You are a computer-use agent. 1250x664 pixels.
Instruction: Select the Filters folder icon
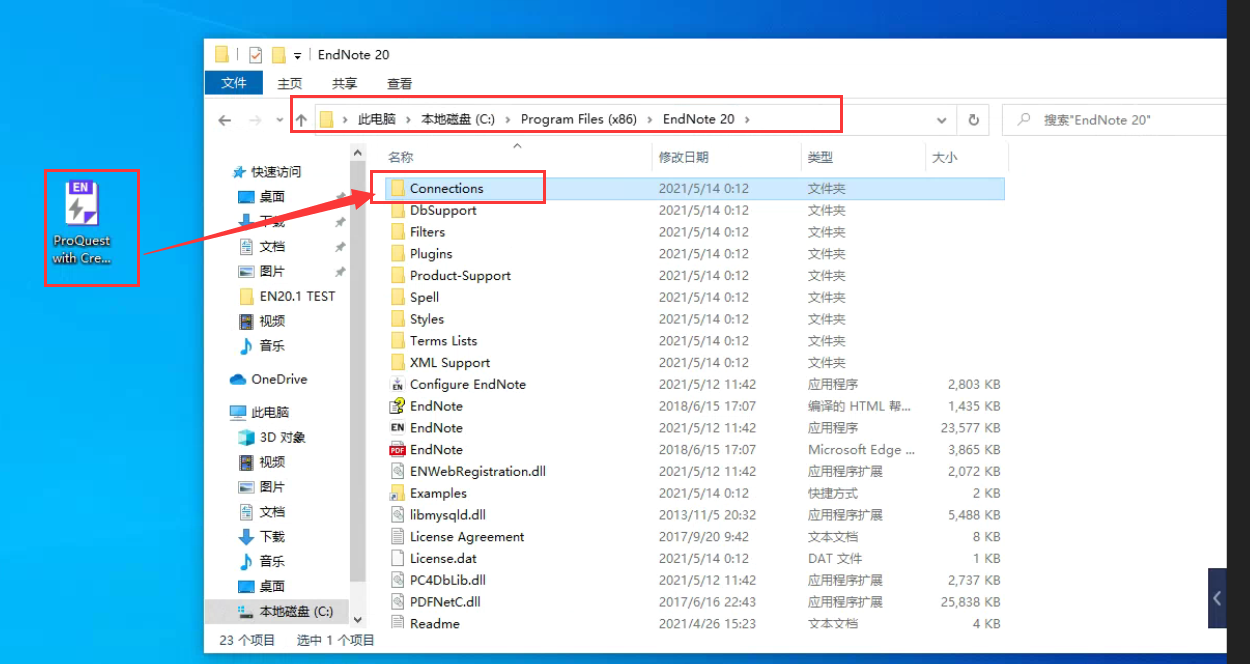coord(397,232)
